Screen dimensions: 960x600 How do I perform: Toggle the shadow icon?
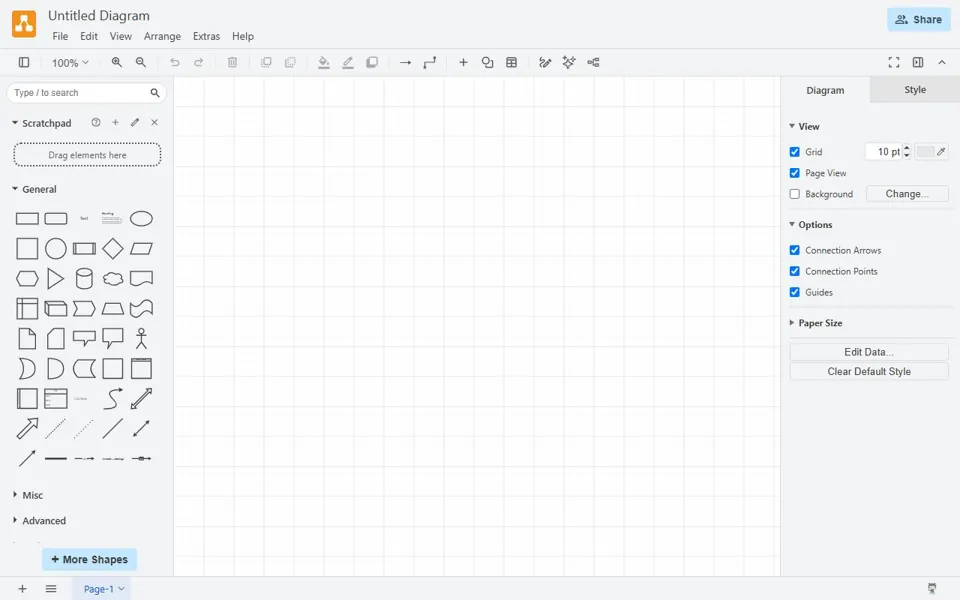372,62
